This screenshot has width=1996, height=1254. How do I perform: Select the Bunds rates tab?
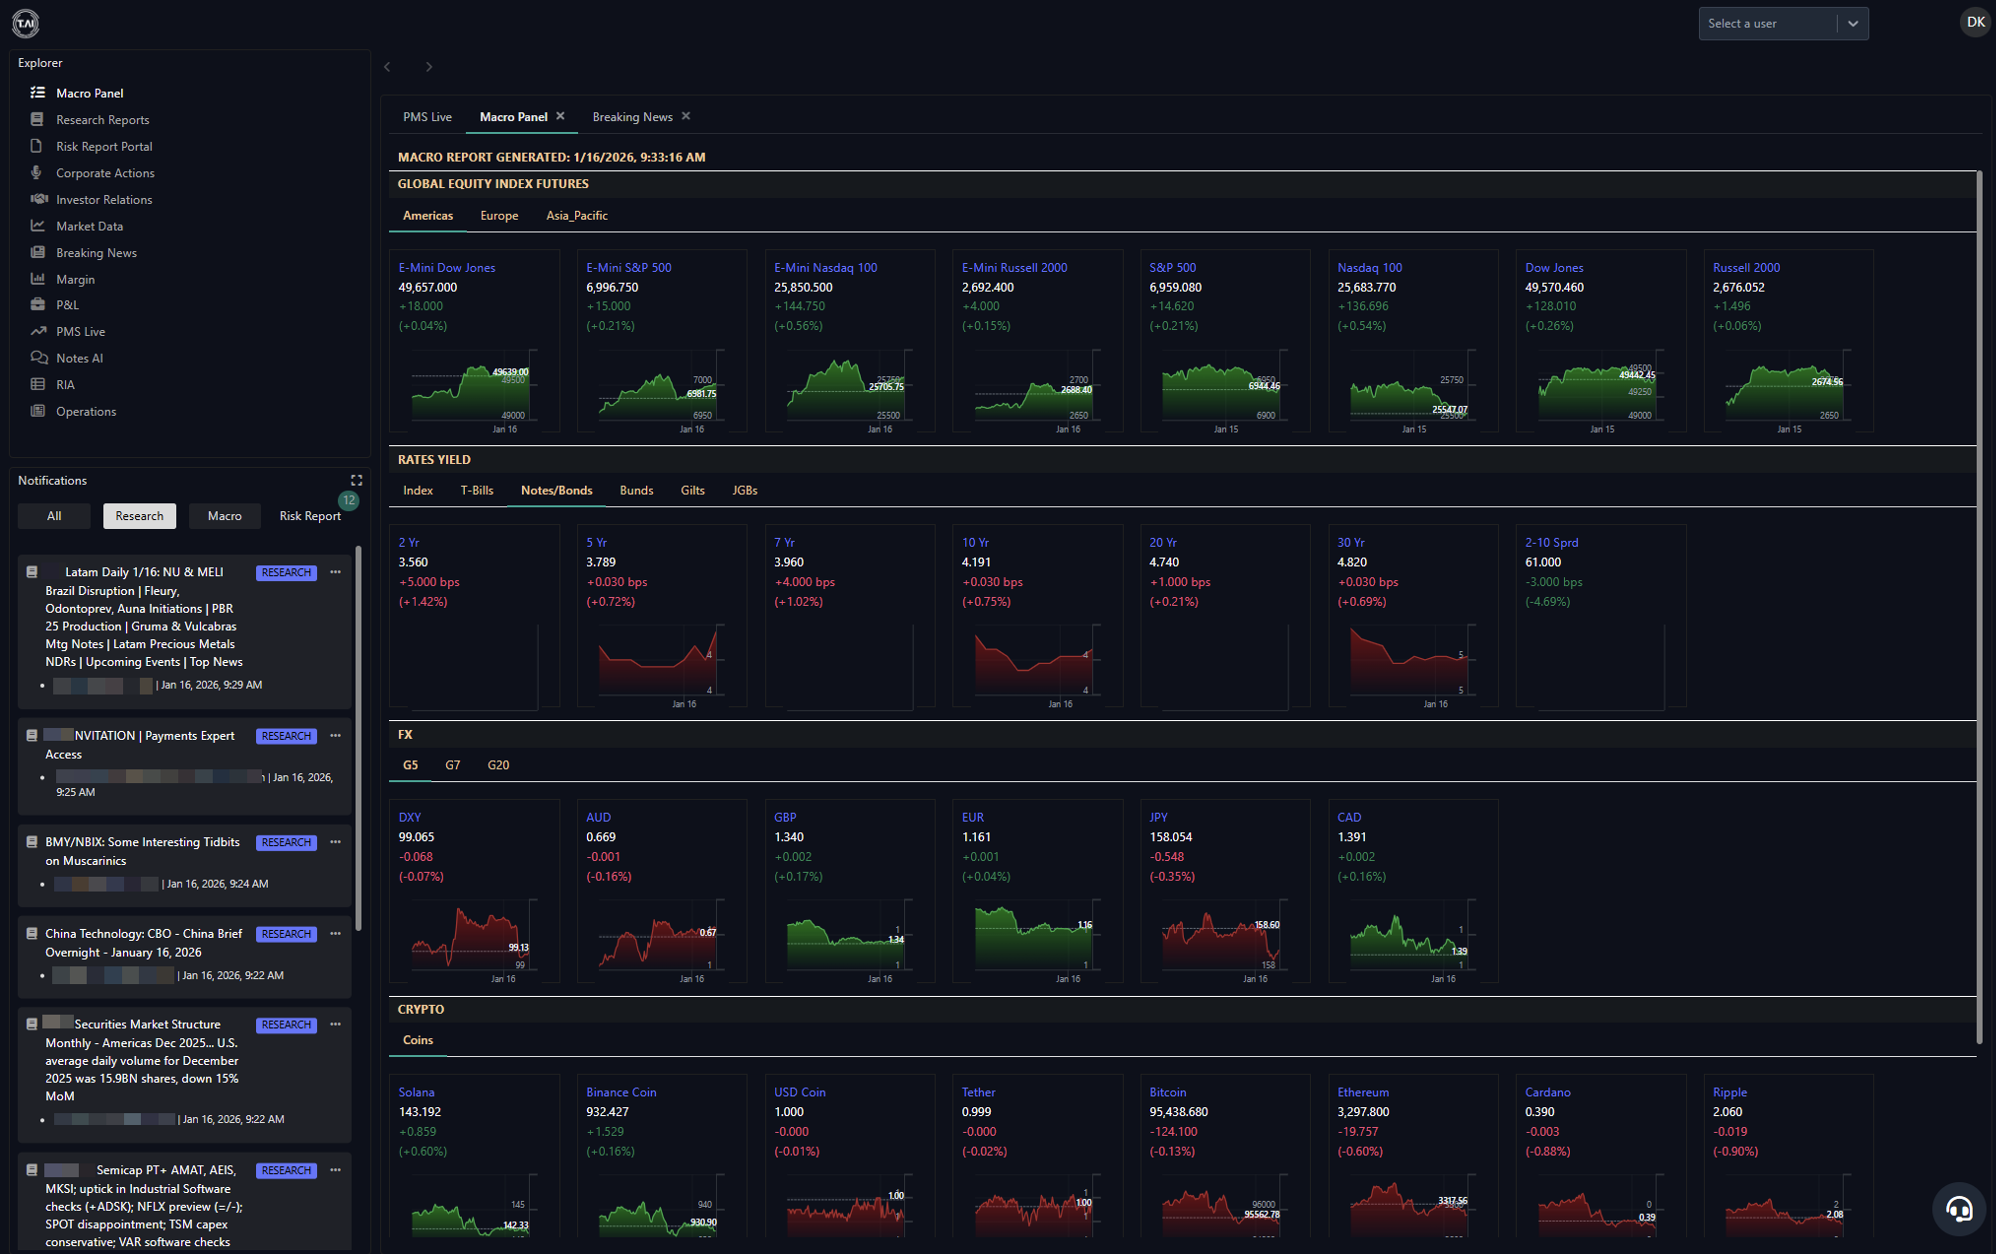[x=636, y=491]
